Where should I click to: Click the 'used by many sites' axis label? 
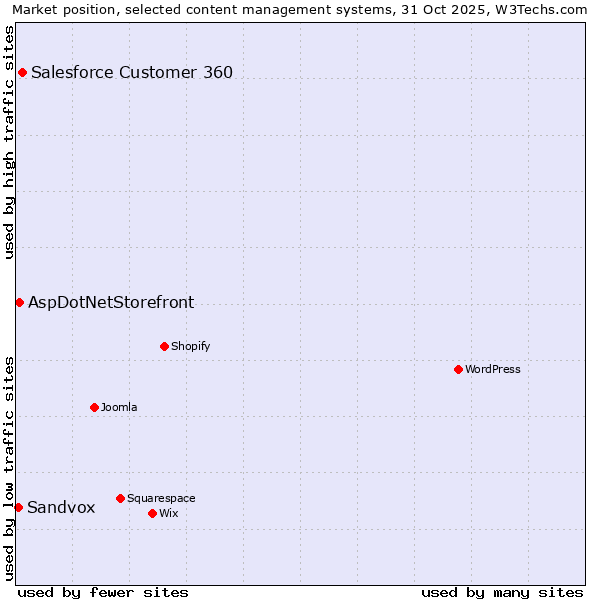(502, 592)
